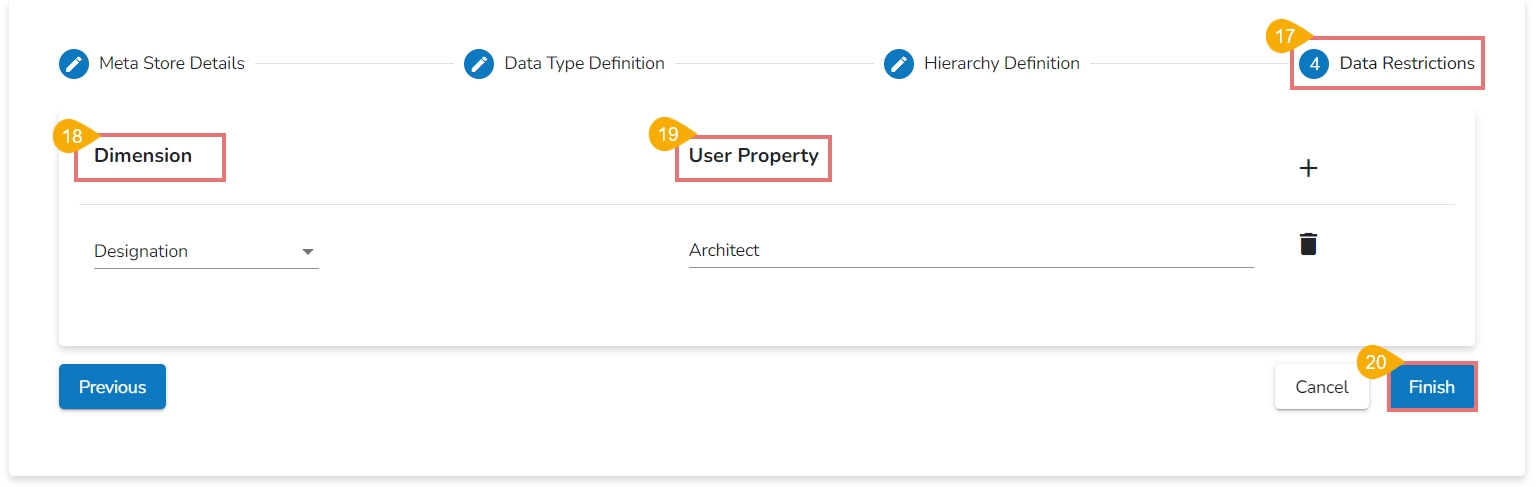The width and height of the screenshot is (1539, 487).
Task: Click the orange badge numbered 19
Action: [x=668, y=133]
